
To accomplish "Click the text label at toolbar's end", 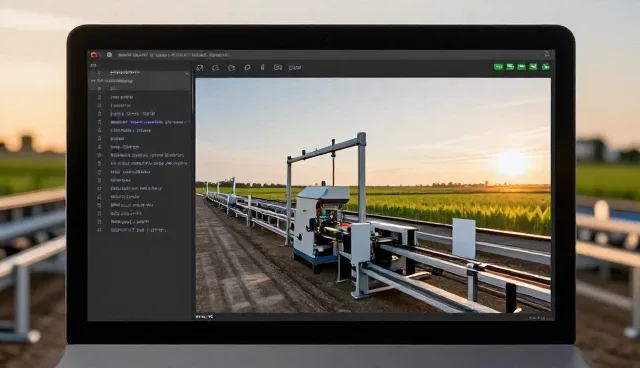I will tap(295, 68).
